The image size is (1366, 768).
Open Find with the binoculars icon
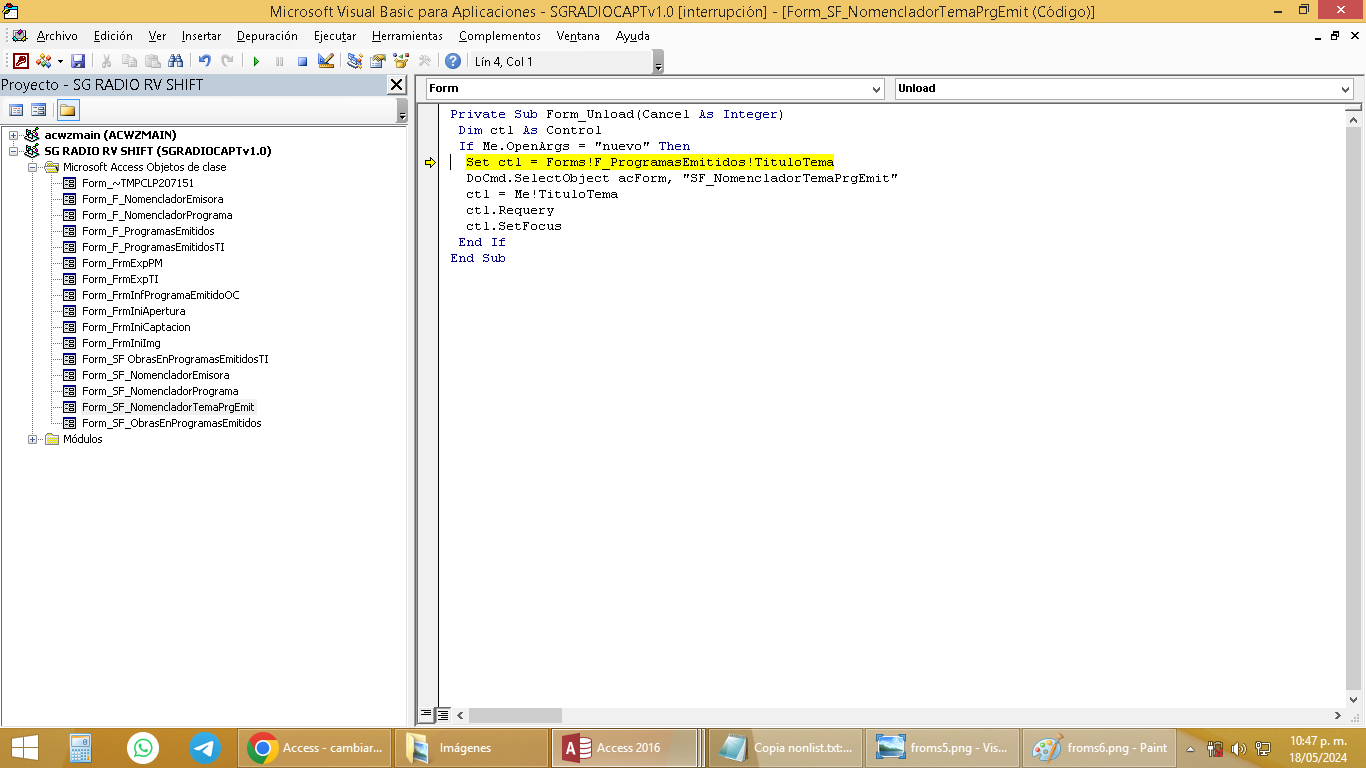[x=176, y=61]
